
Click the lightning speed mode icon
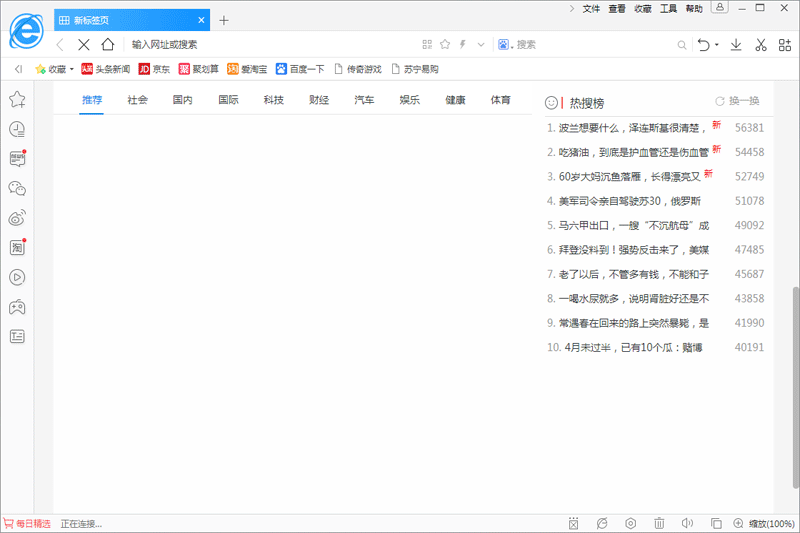463,44
